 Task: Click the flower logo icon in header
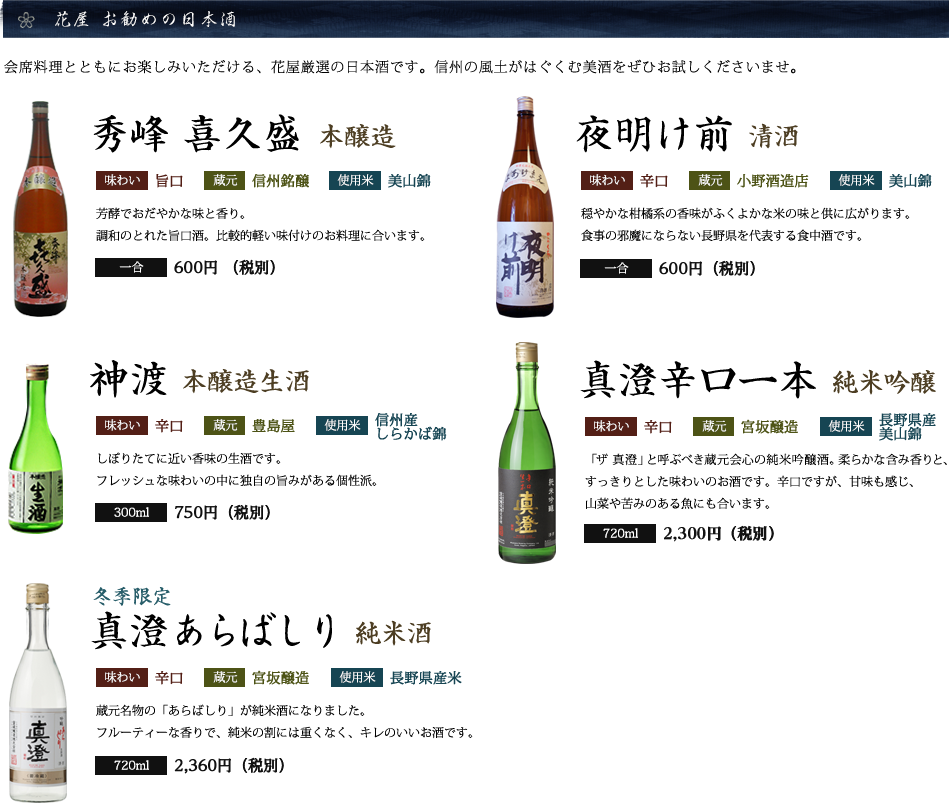tap(25, 20)
